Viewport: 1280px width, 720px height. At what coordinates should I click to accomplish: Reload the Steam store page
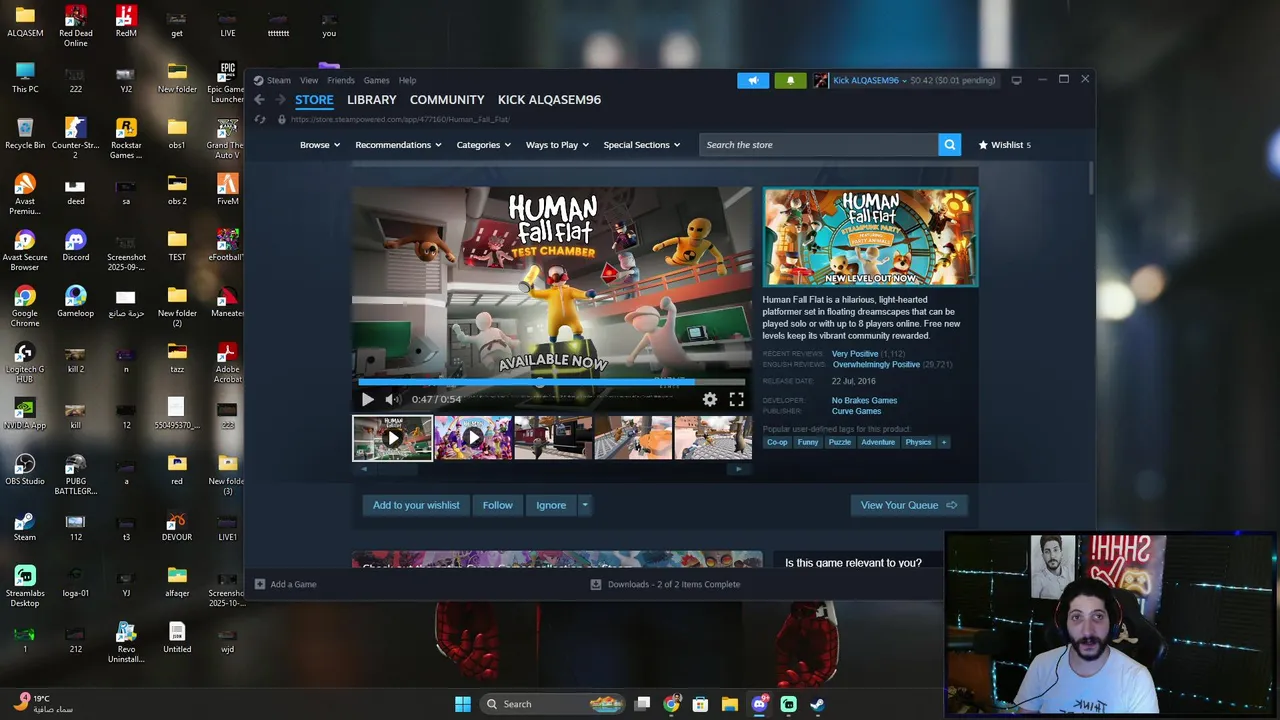(260, 119)
